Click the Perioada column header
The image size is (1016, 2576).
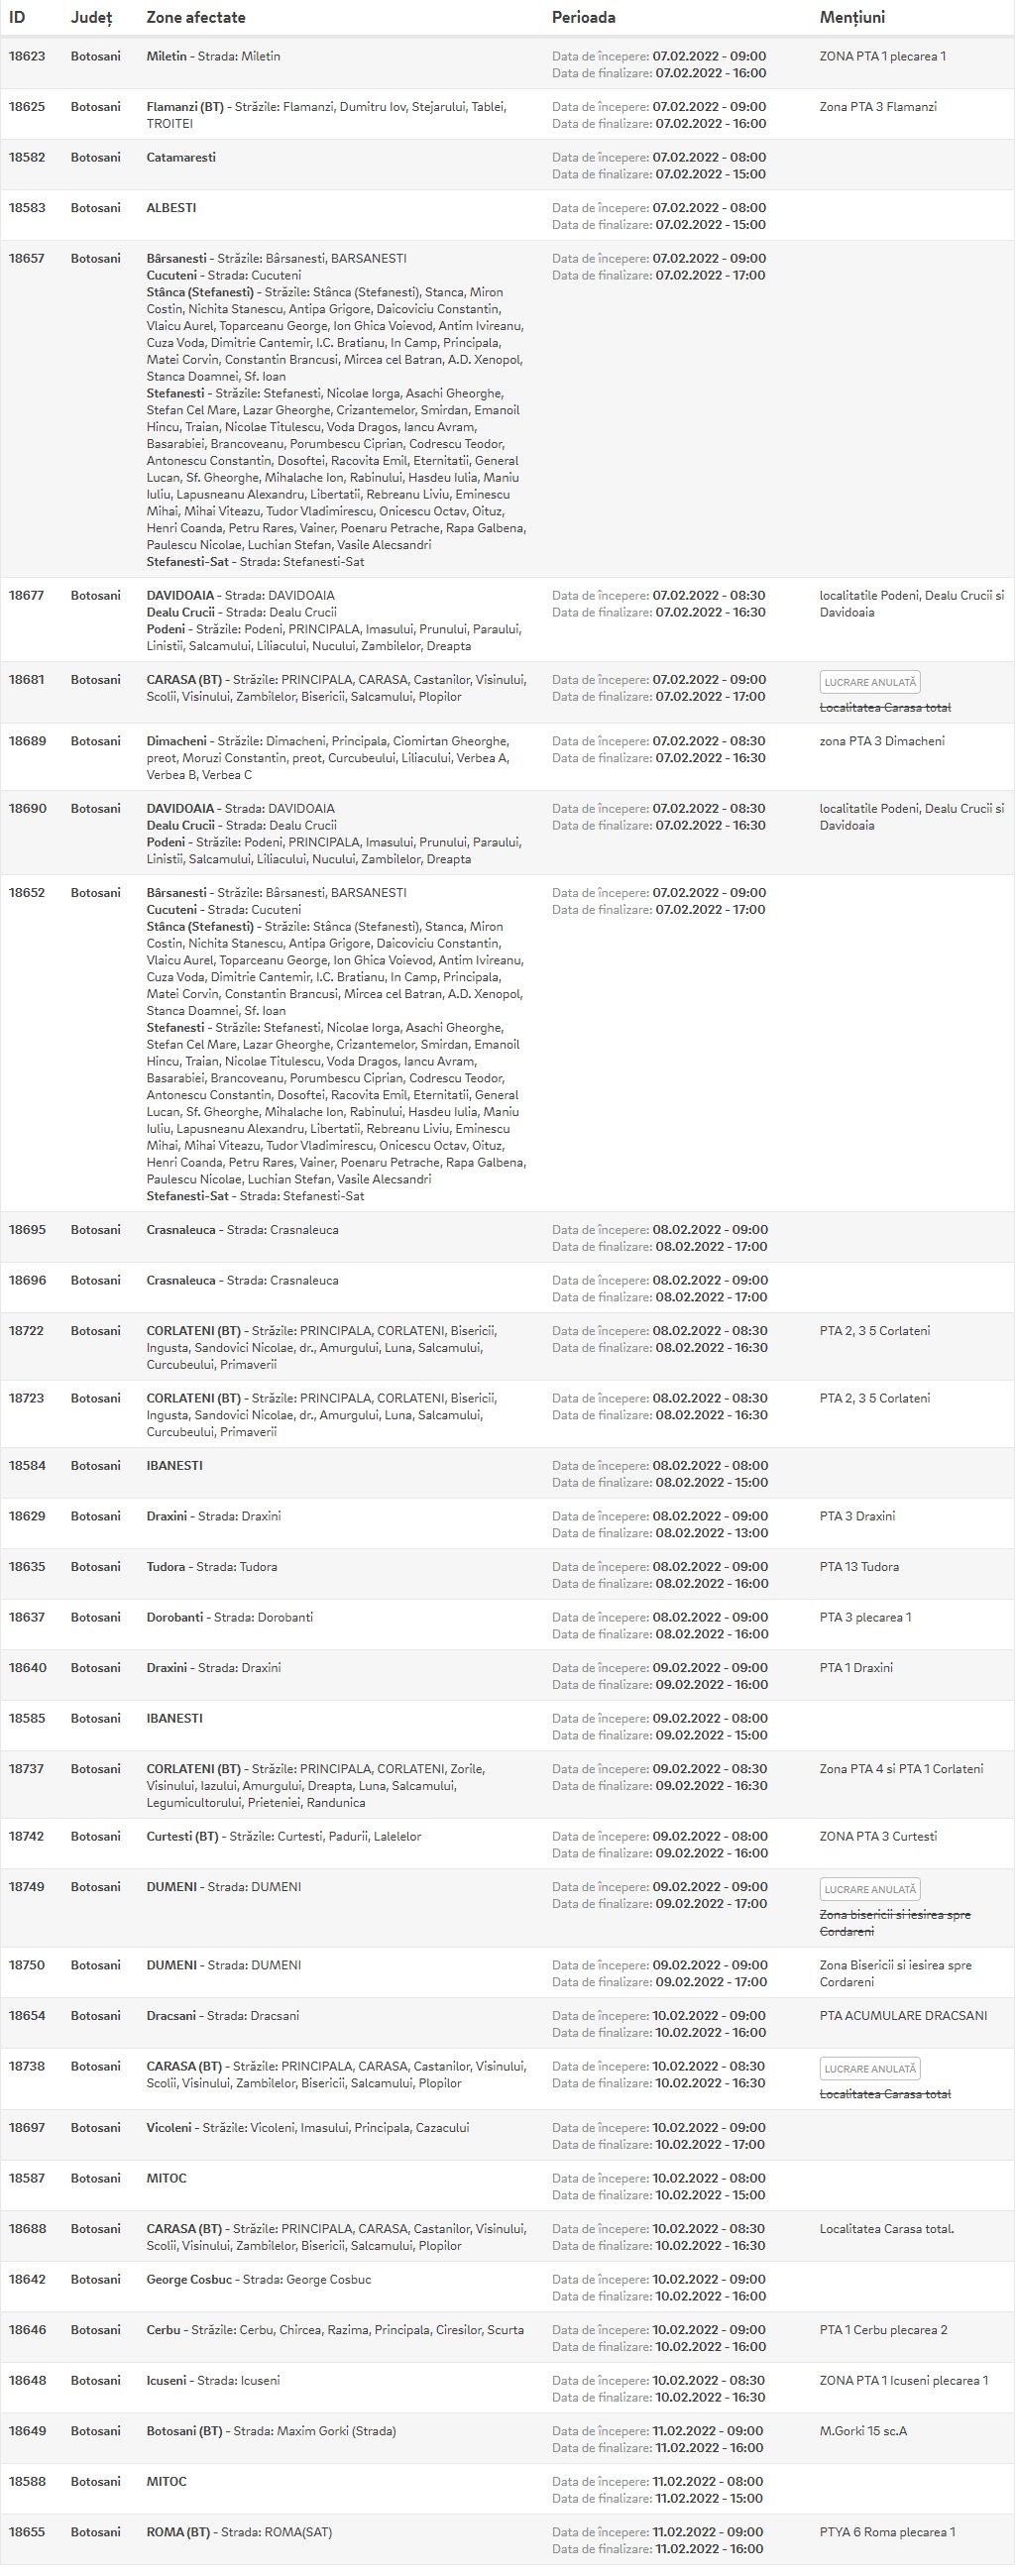click(x=584, y=17)
